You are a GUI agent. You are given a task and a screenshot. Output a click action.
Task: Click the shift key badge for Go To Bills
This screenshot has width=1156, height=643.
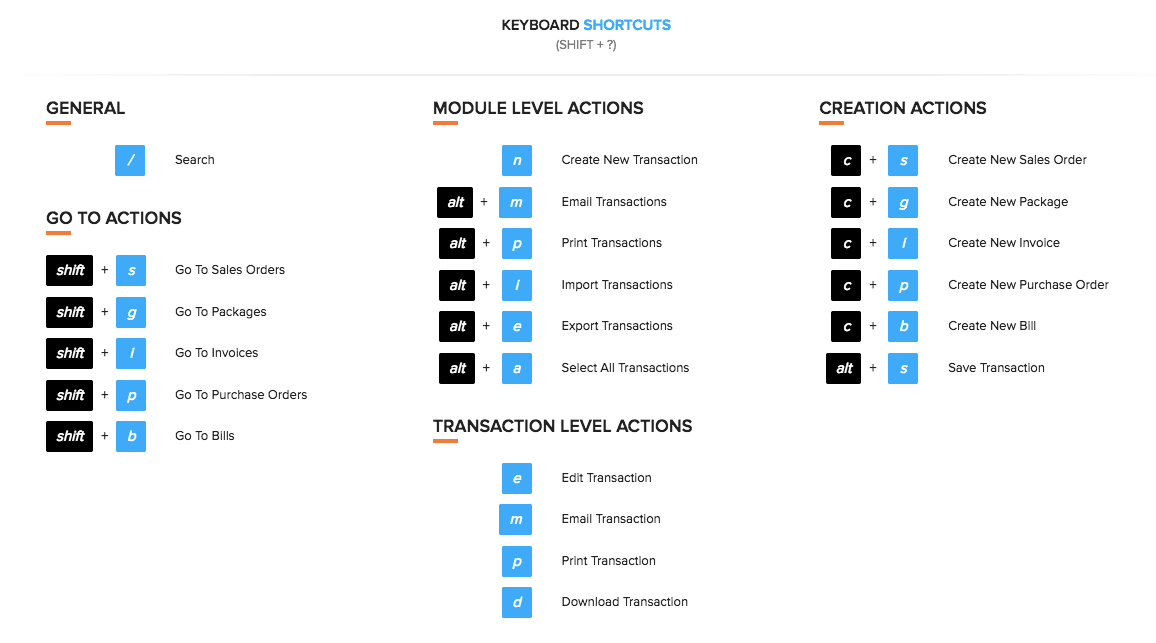pos(69,436)
